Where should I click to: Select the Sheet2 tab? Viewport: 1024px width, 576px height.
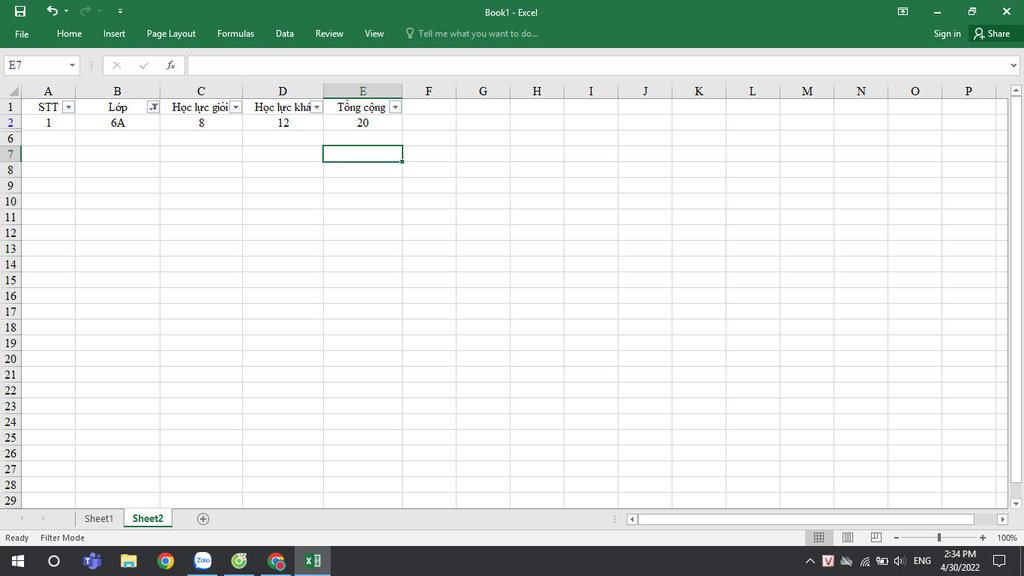point(148,519)
